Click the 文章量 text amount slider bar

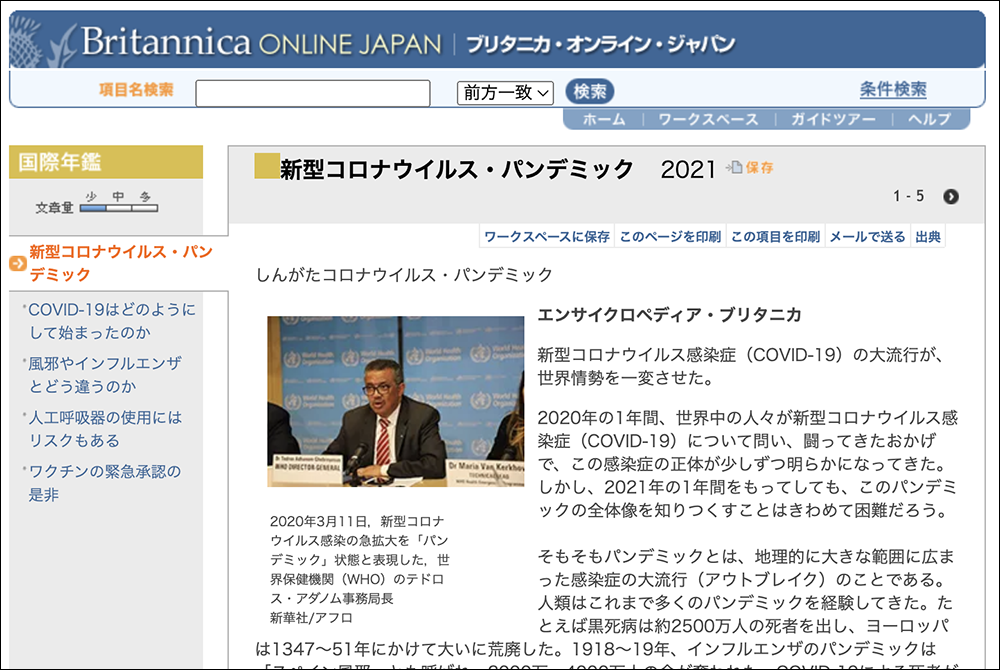(119, 208)
